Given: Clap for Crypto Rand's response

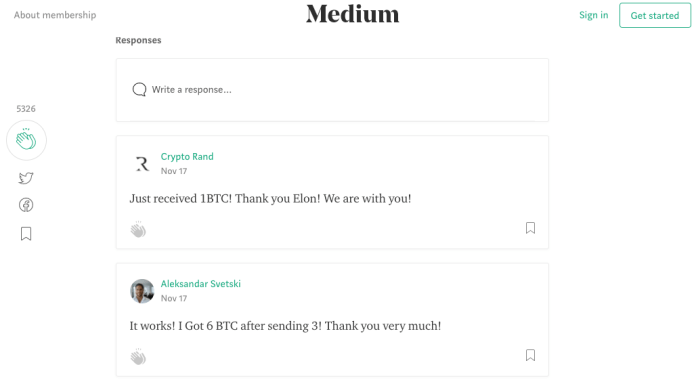Looking at the screenshot, I should [x=138, y=229].
